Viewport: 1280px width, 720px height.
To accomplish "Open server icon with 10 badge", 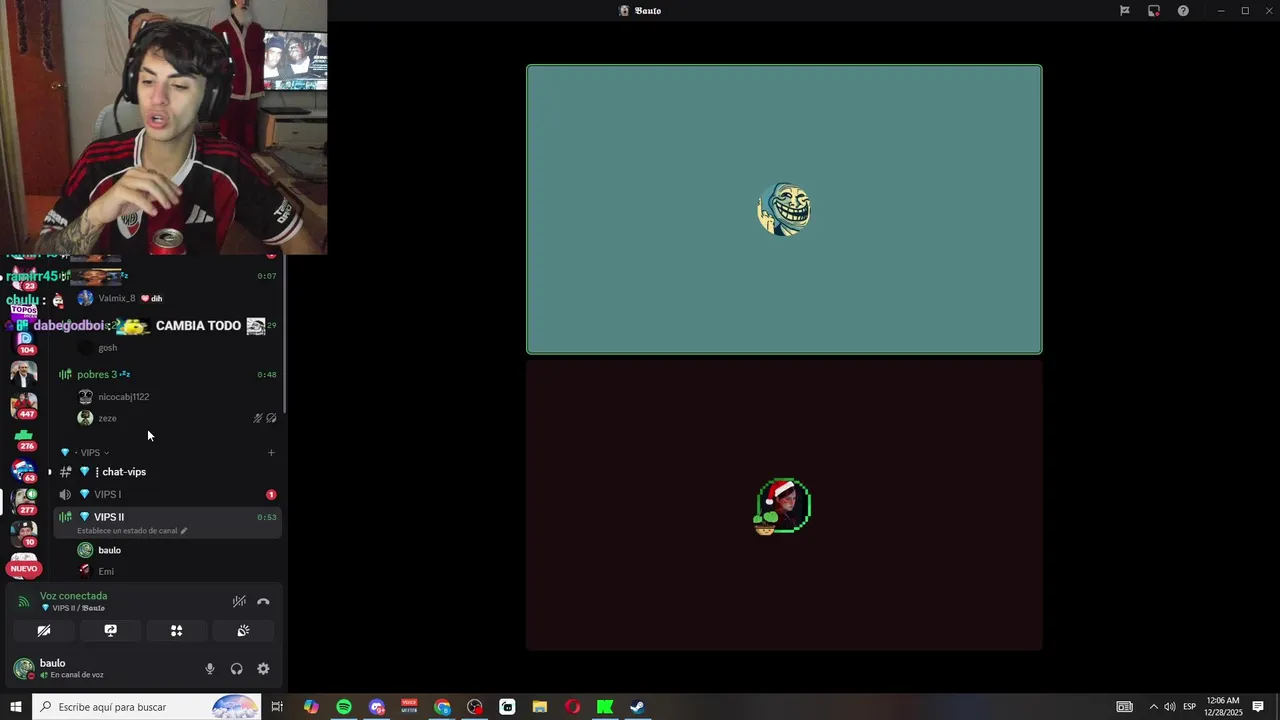I will (24, 534).
